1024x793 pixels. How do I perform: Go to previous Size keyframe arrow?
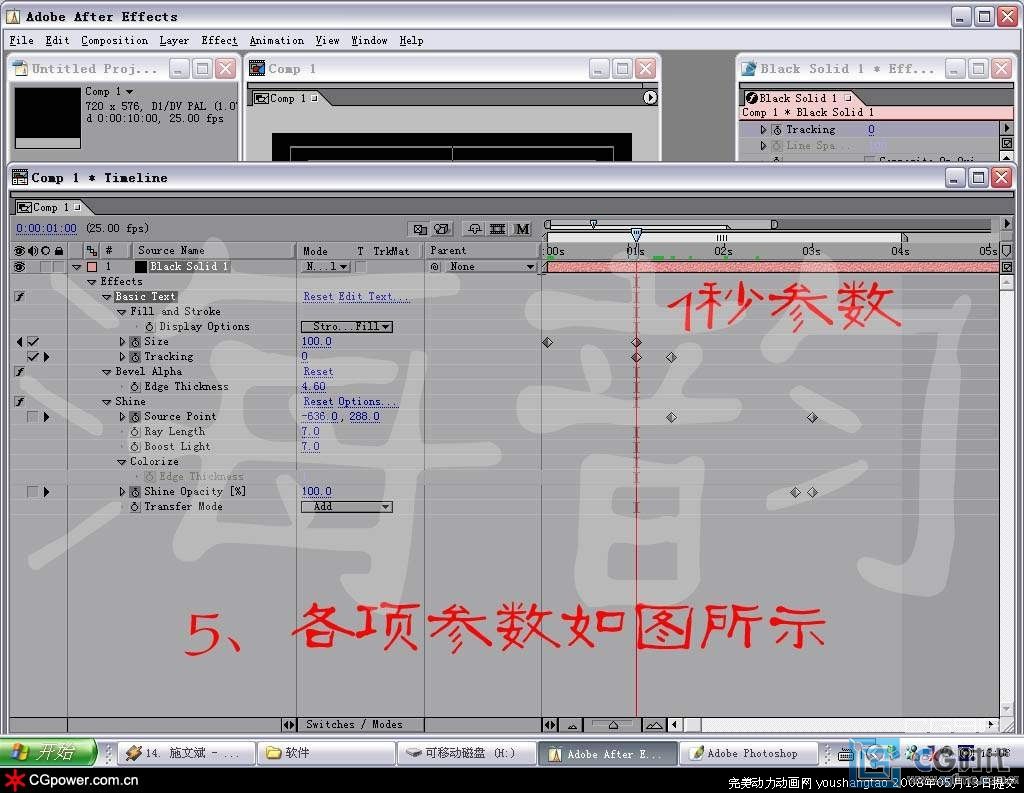(19, 342)
